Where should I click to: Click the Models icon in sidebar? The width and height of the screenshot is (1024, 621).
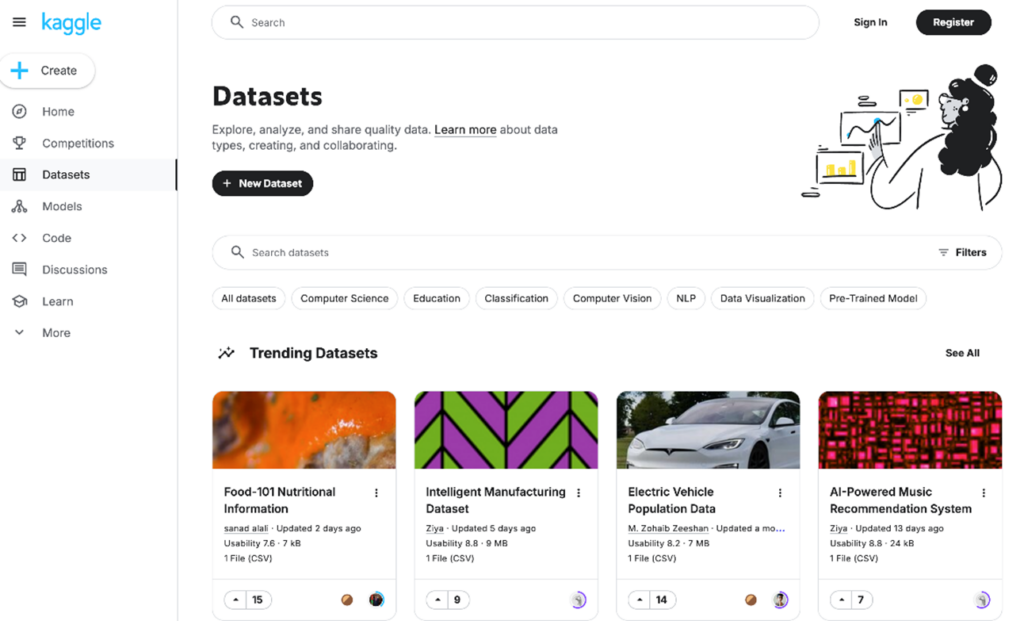pos(19,206)
